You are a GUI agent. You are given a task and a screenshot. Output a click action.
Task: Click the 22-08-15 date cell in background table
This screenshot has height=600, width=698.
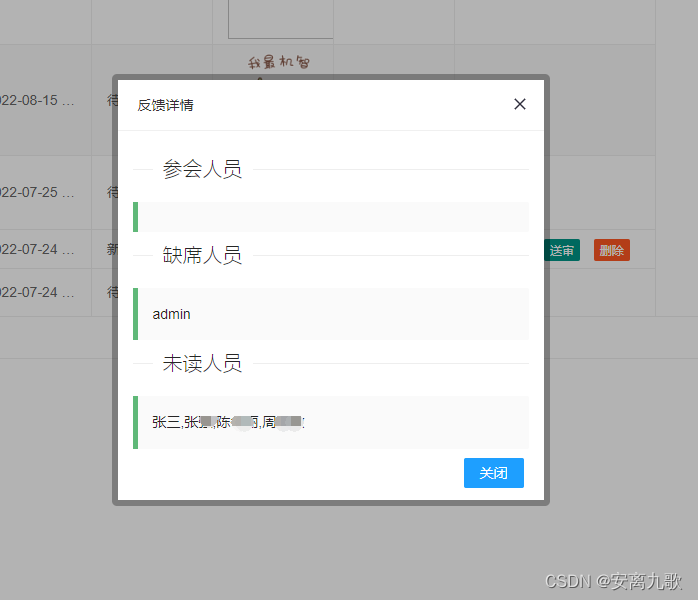click(x=37, y=100)
